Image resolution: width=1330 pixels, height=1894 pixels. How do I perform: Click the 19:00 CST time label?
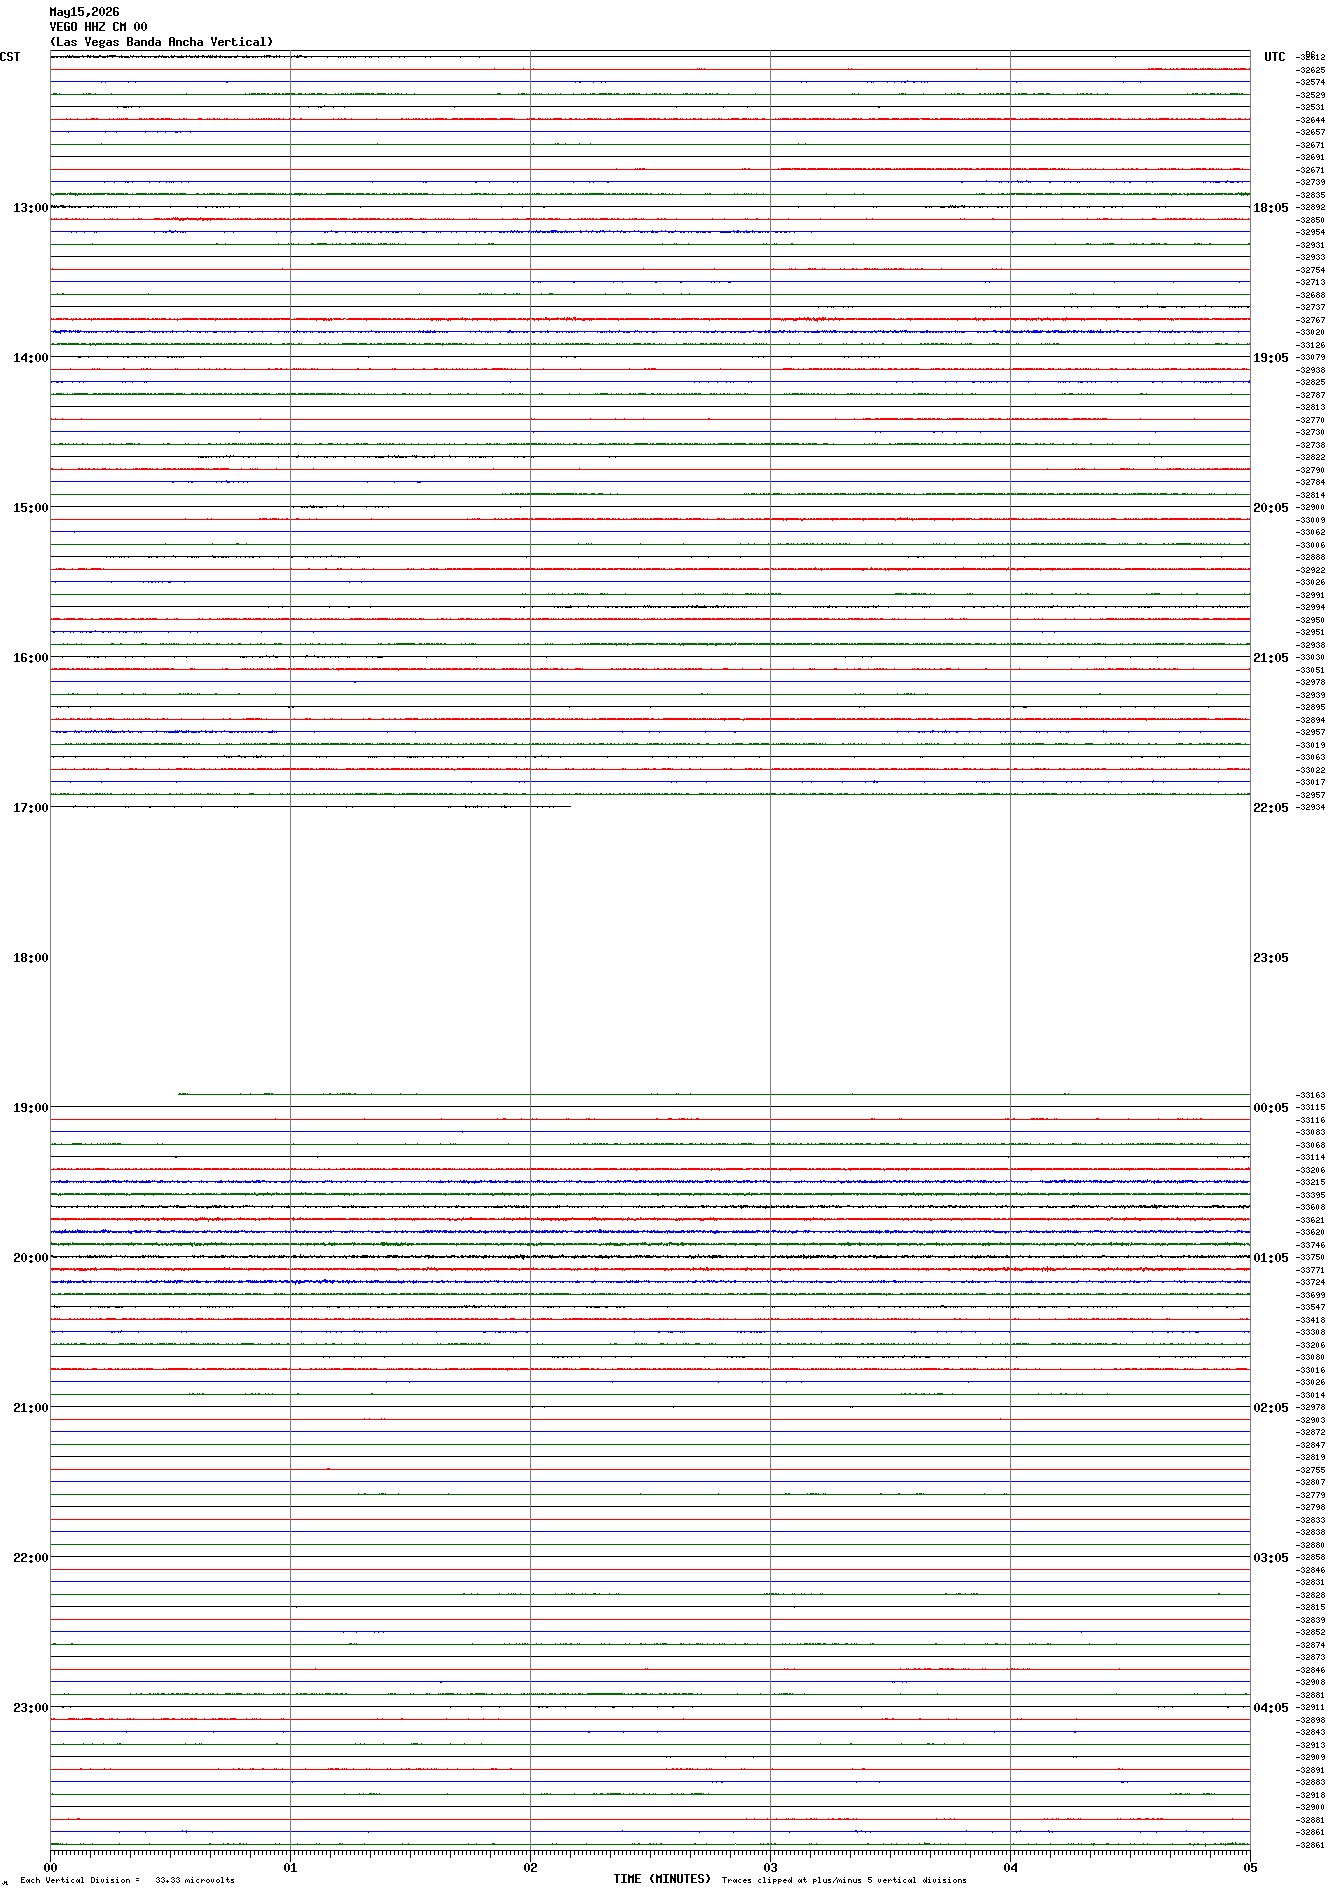pyautogui.click(x=30, y=1108)
